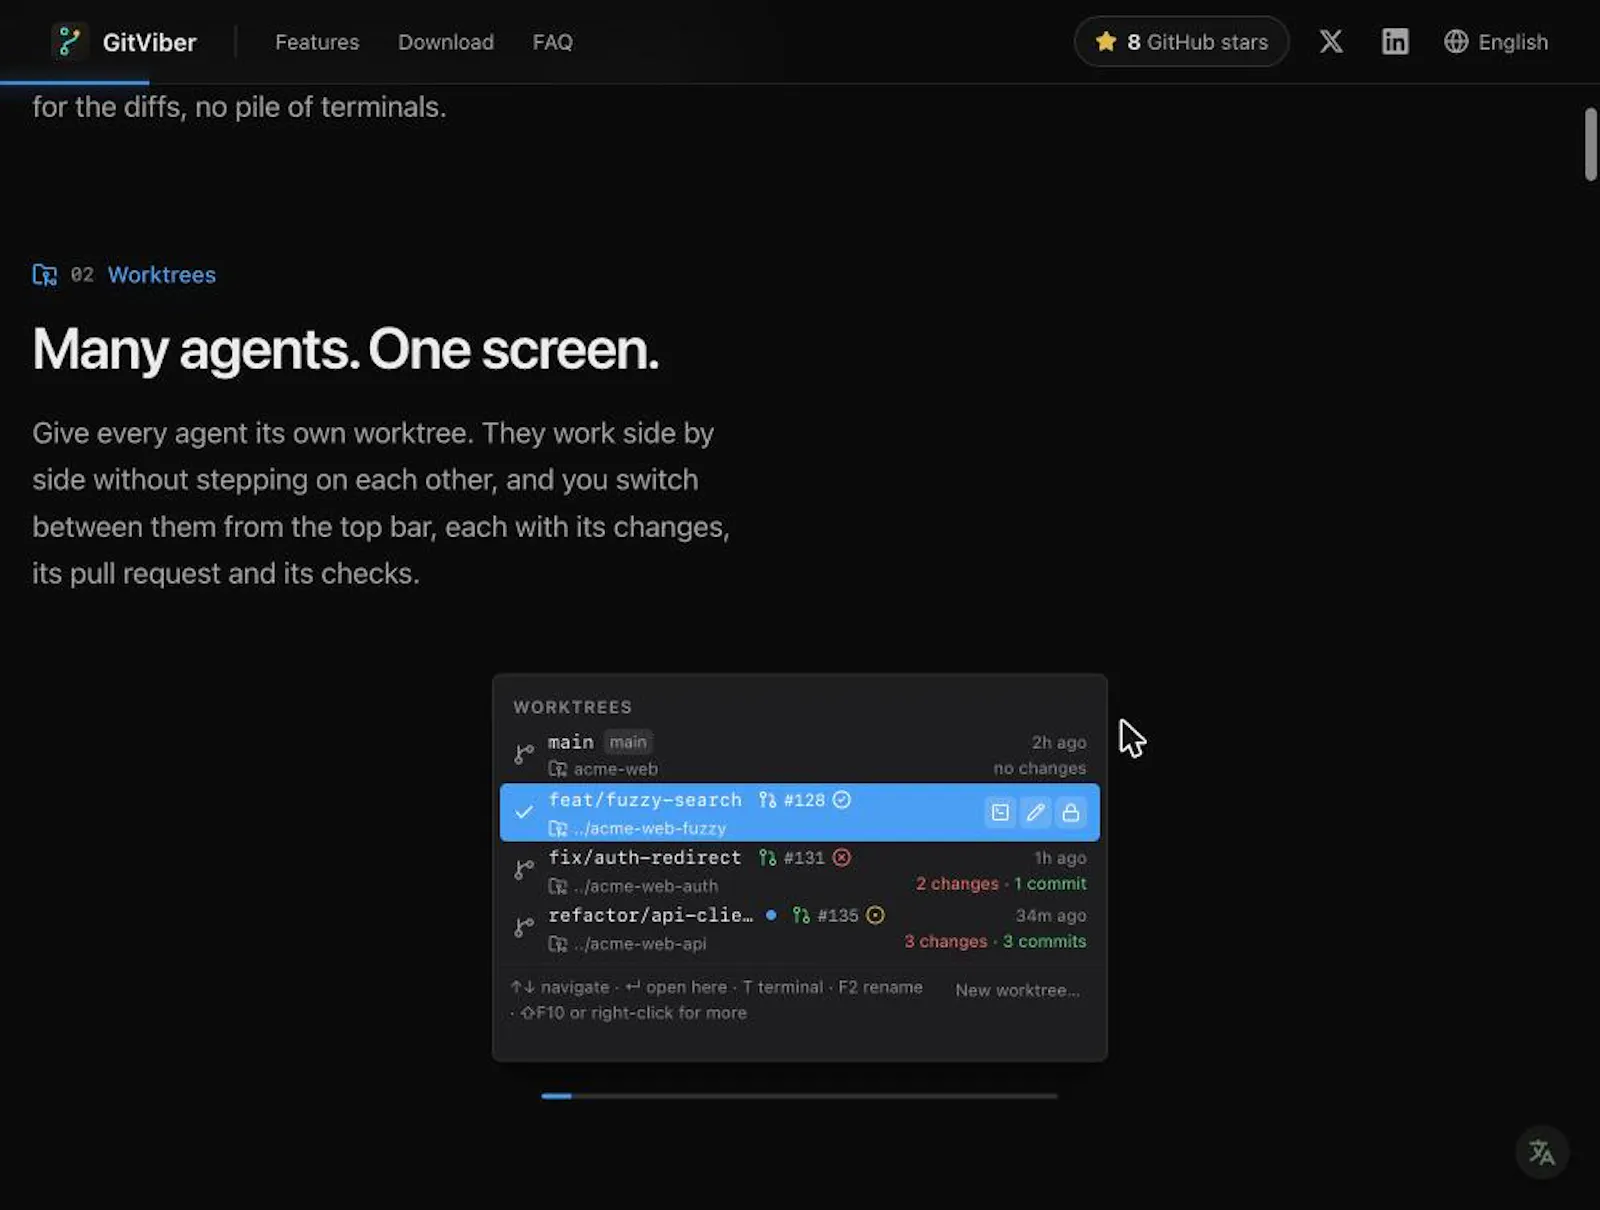Click the '../acme-web-auth' path text
The height and width of the screenshot is (1210, 1600).
(645, 886)
